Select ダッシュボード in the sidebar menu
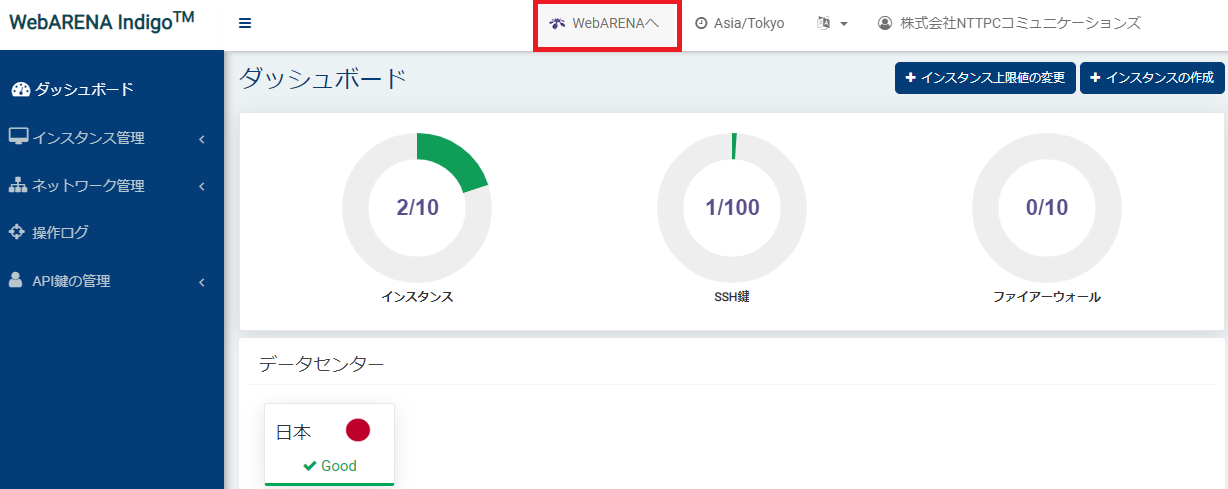The image size is (1228, 489). click(x=84, y=90)
